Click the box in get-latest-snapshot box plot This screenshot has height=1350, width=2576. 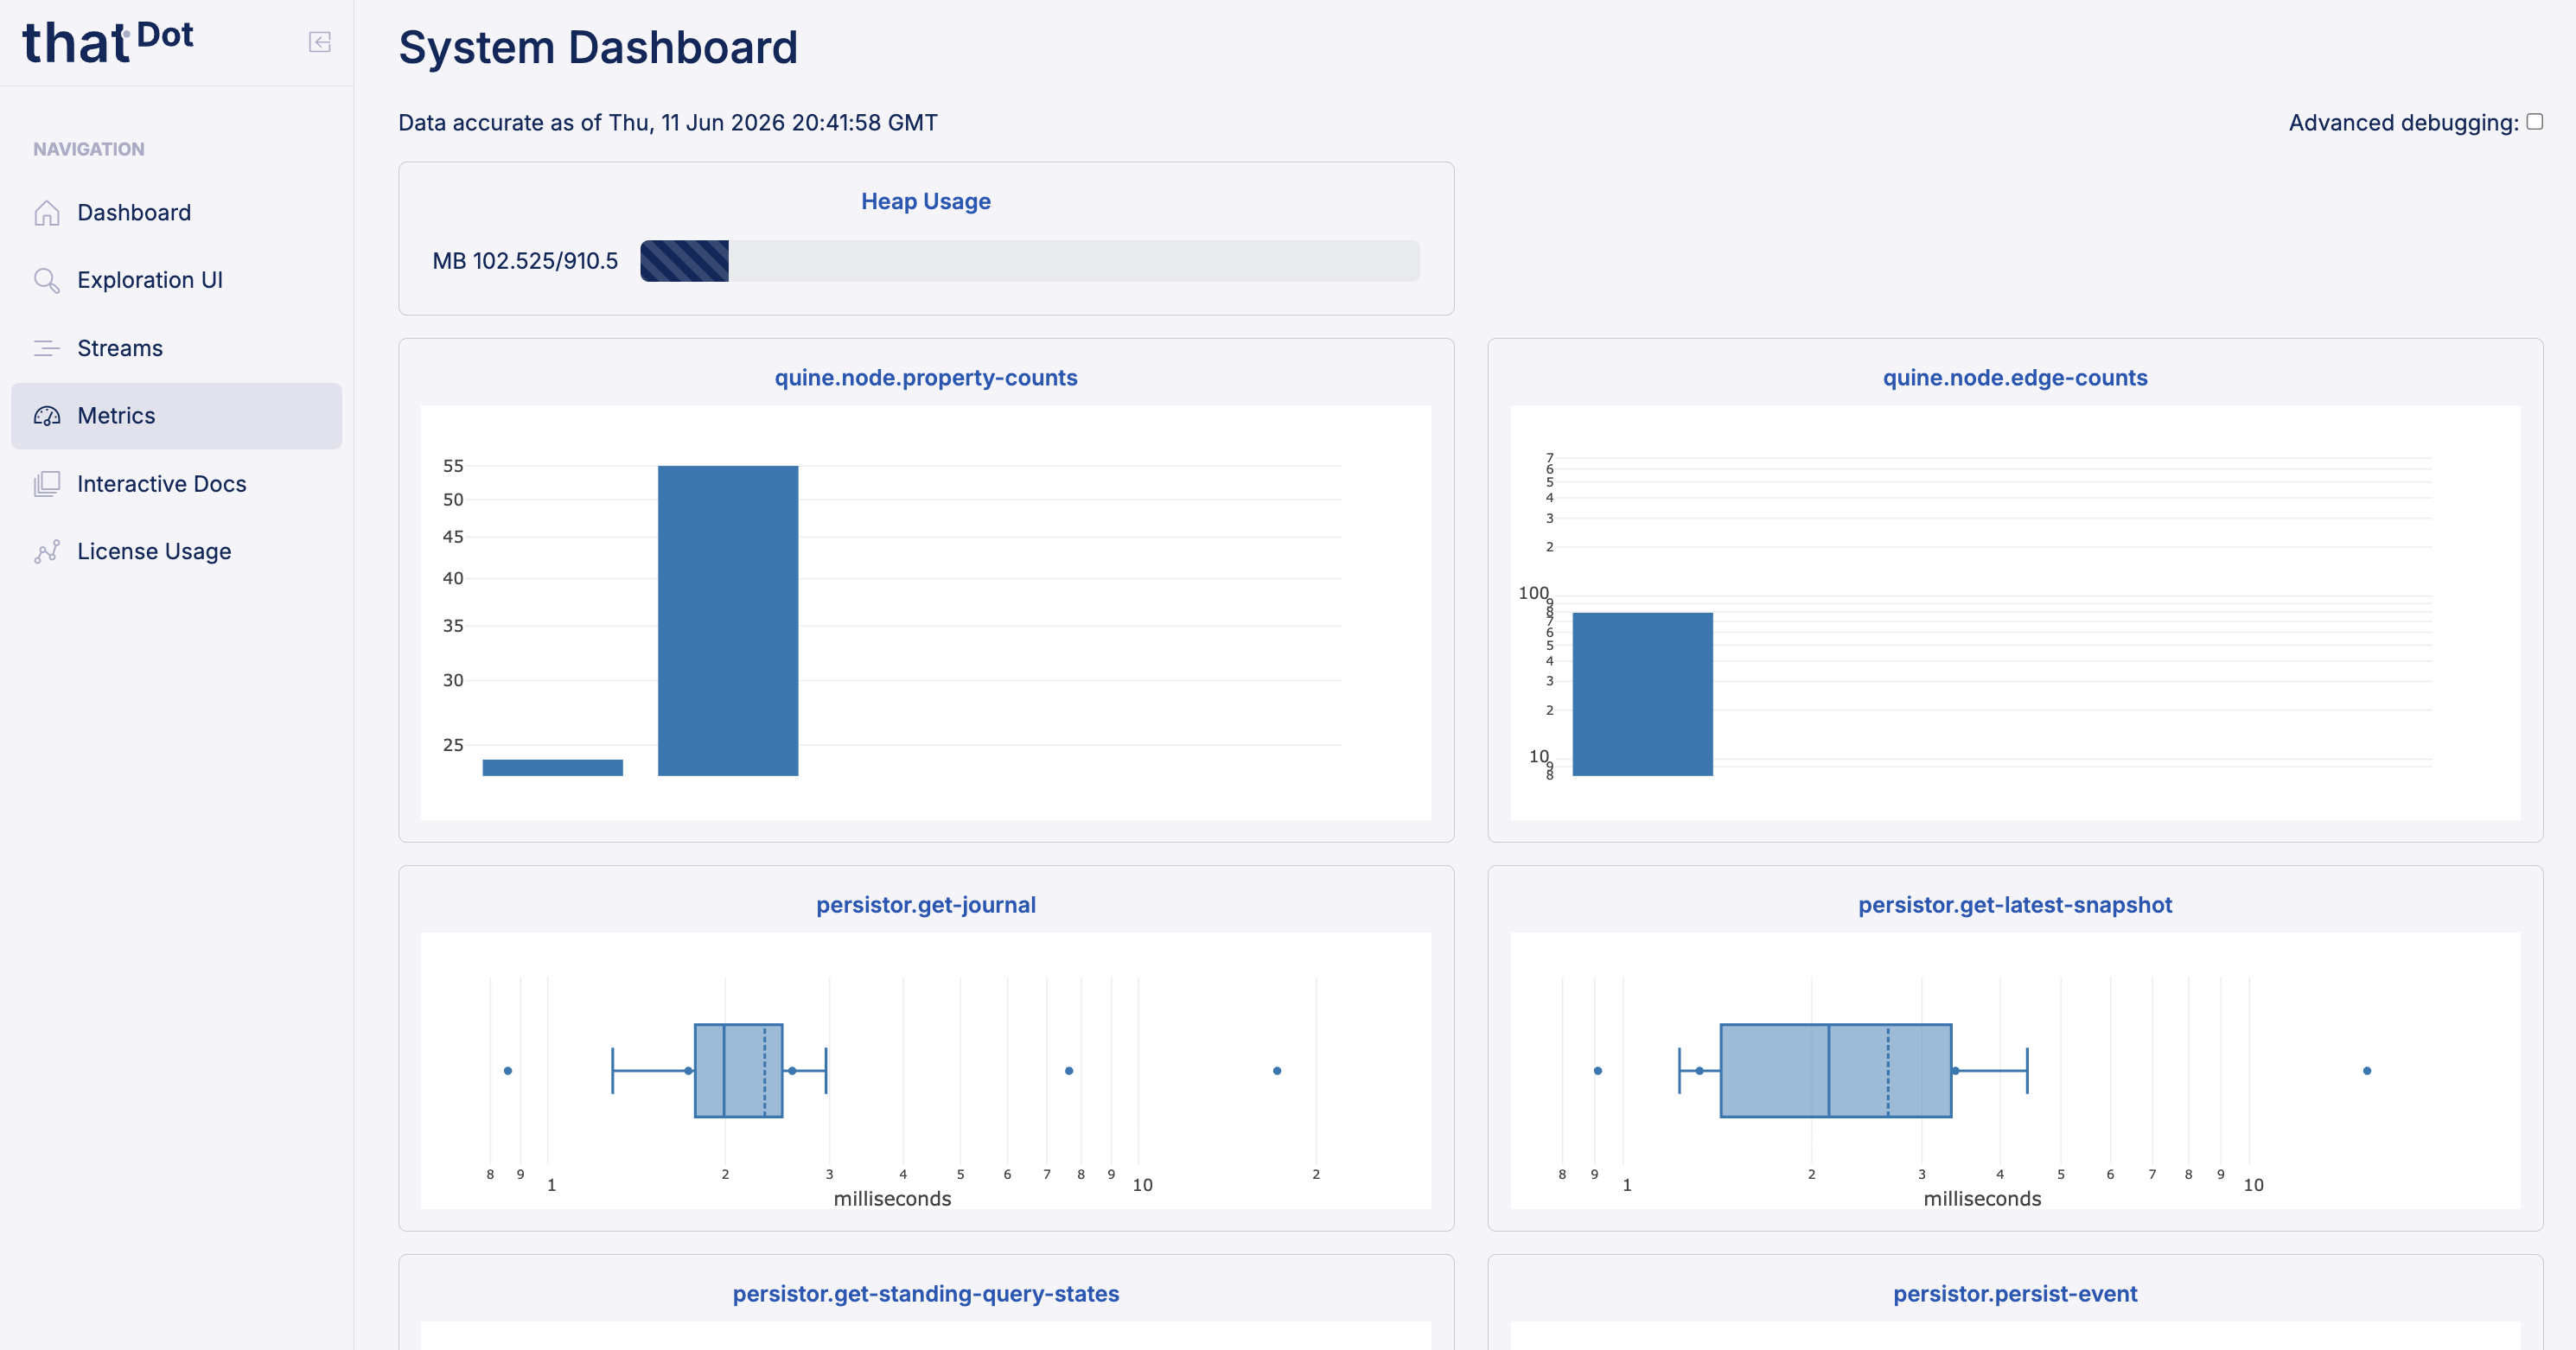tap(1836, 1071)
